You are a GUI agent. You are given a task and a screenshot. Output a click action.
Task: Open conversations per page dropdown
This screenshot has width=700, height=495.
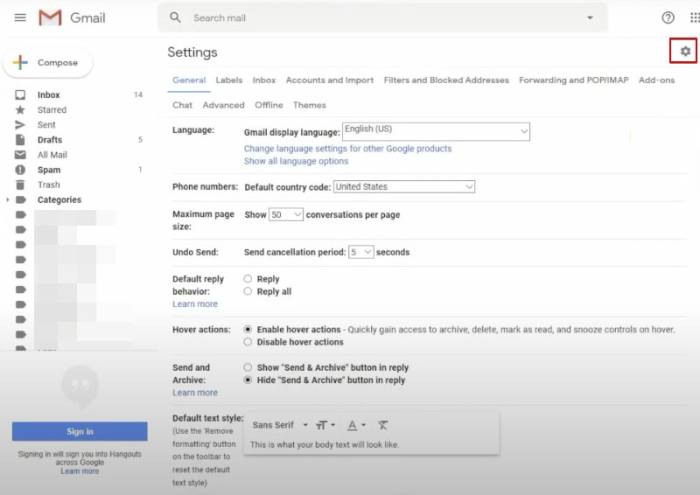286,215
